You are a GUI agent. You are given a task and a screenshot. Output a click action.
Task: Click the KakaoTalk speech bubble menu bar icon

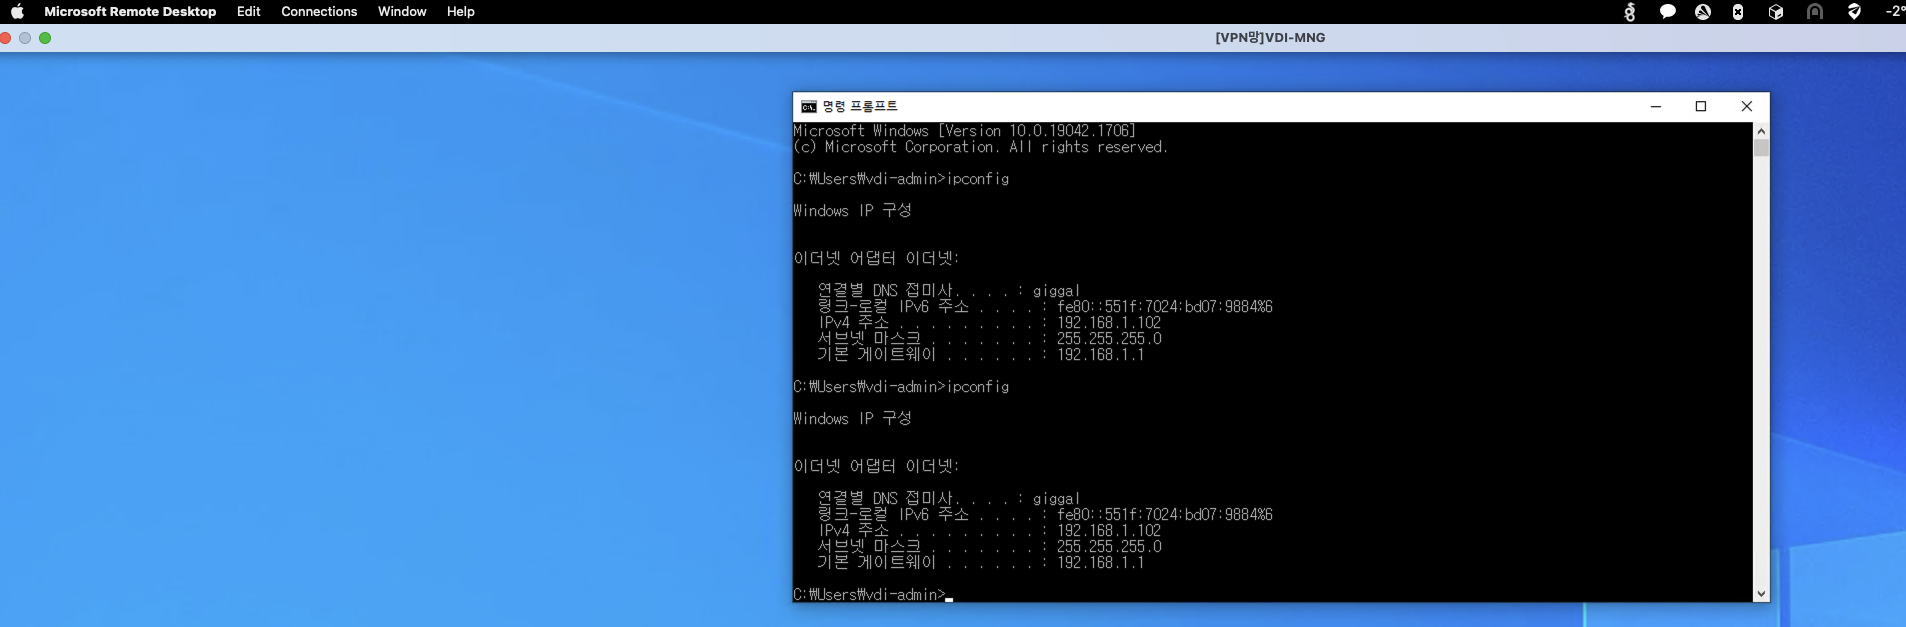[1667, 12]
